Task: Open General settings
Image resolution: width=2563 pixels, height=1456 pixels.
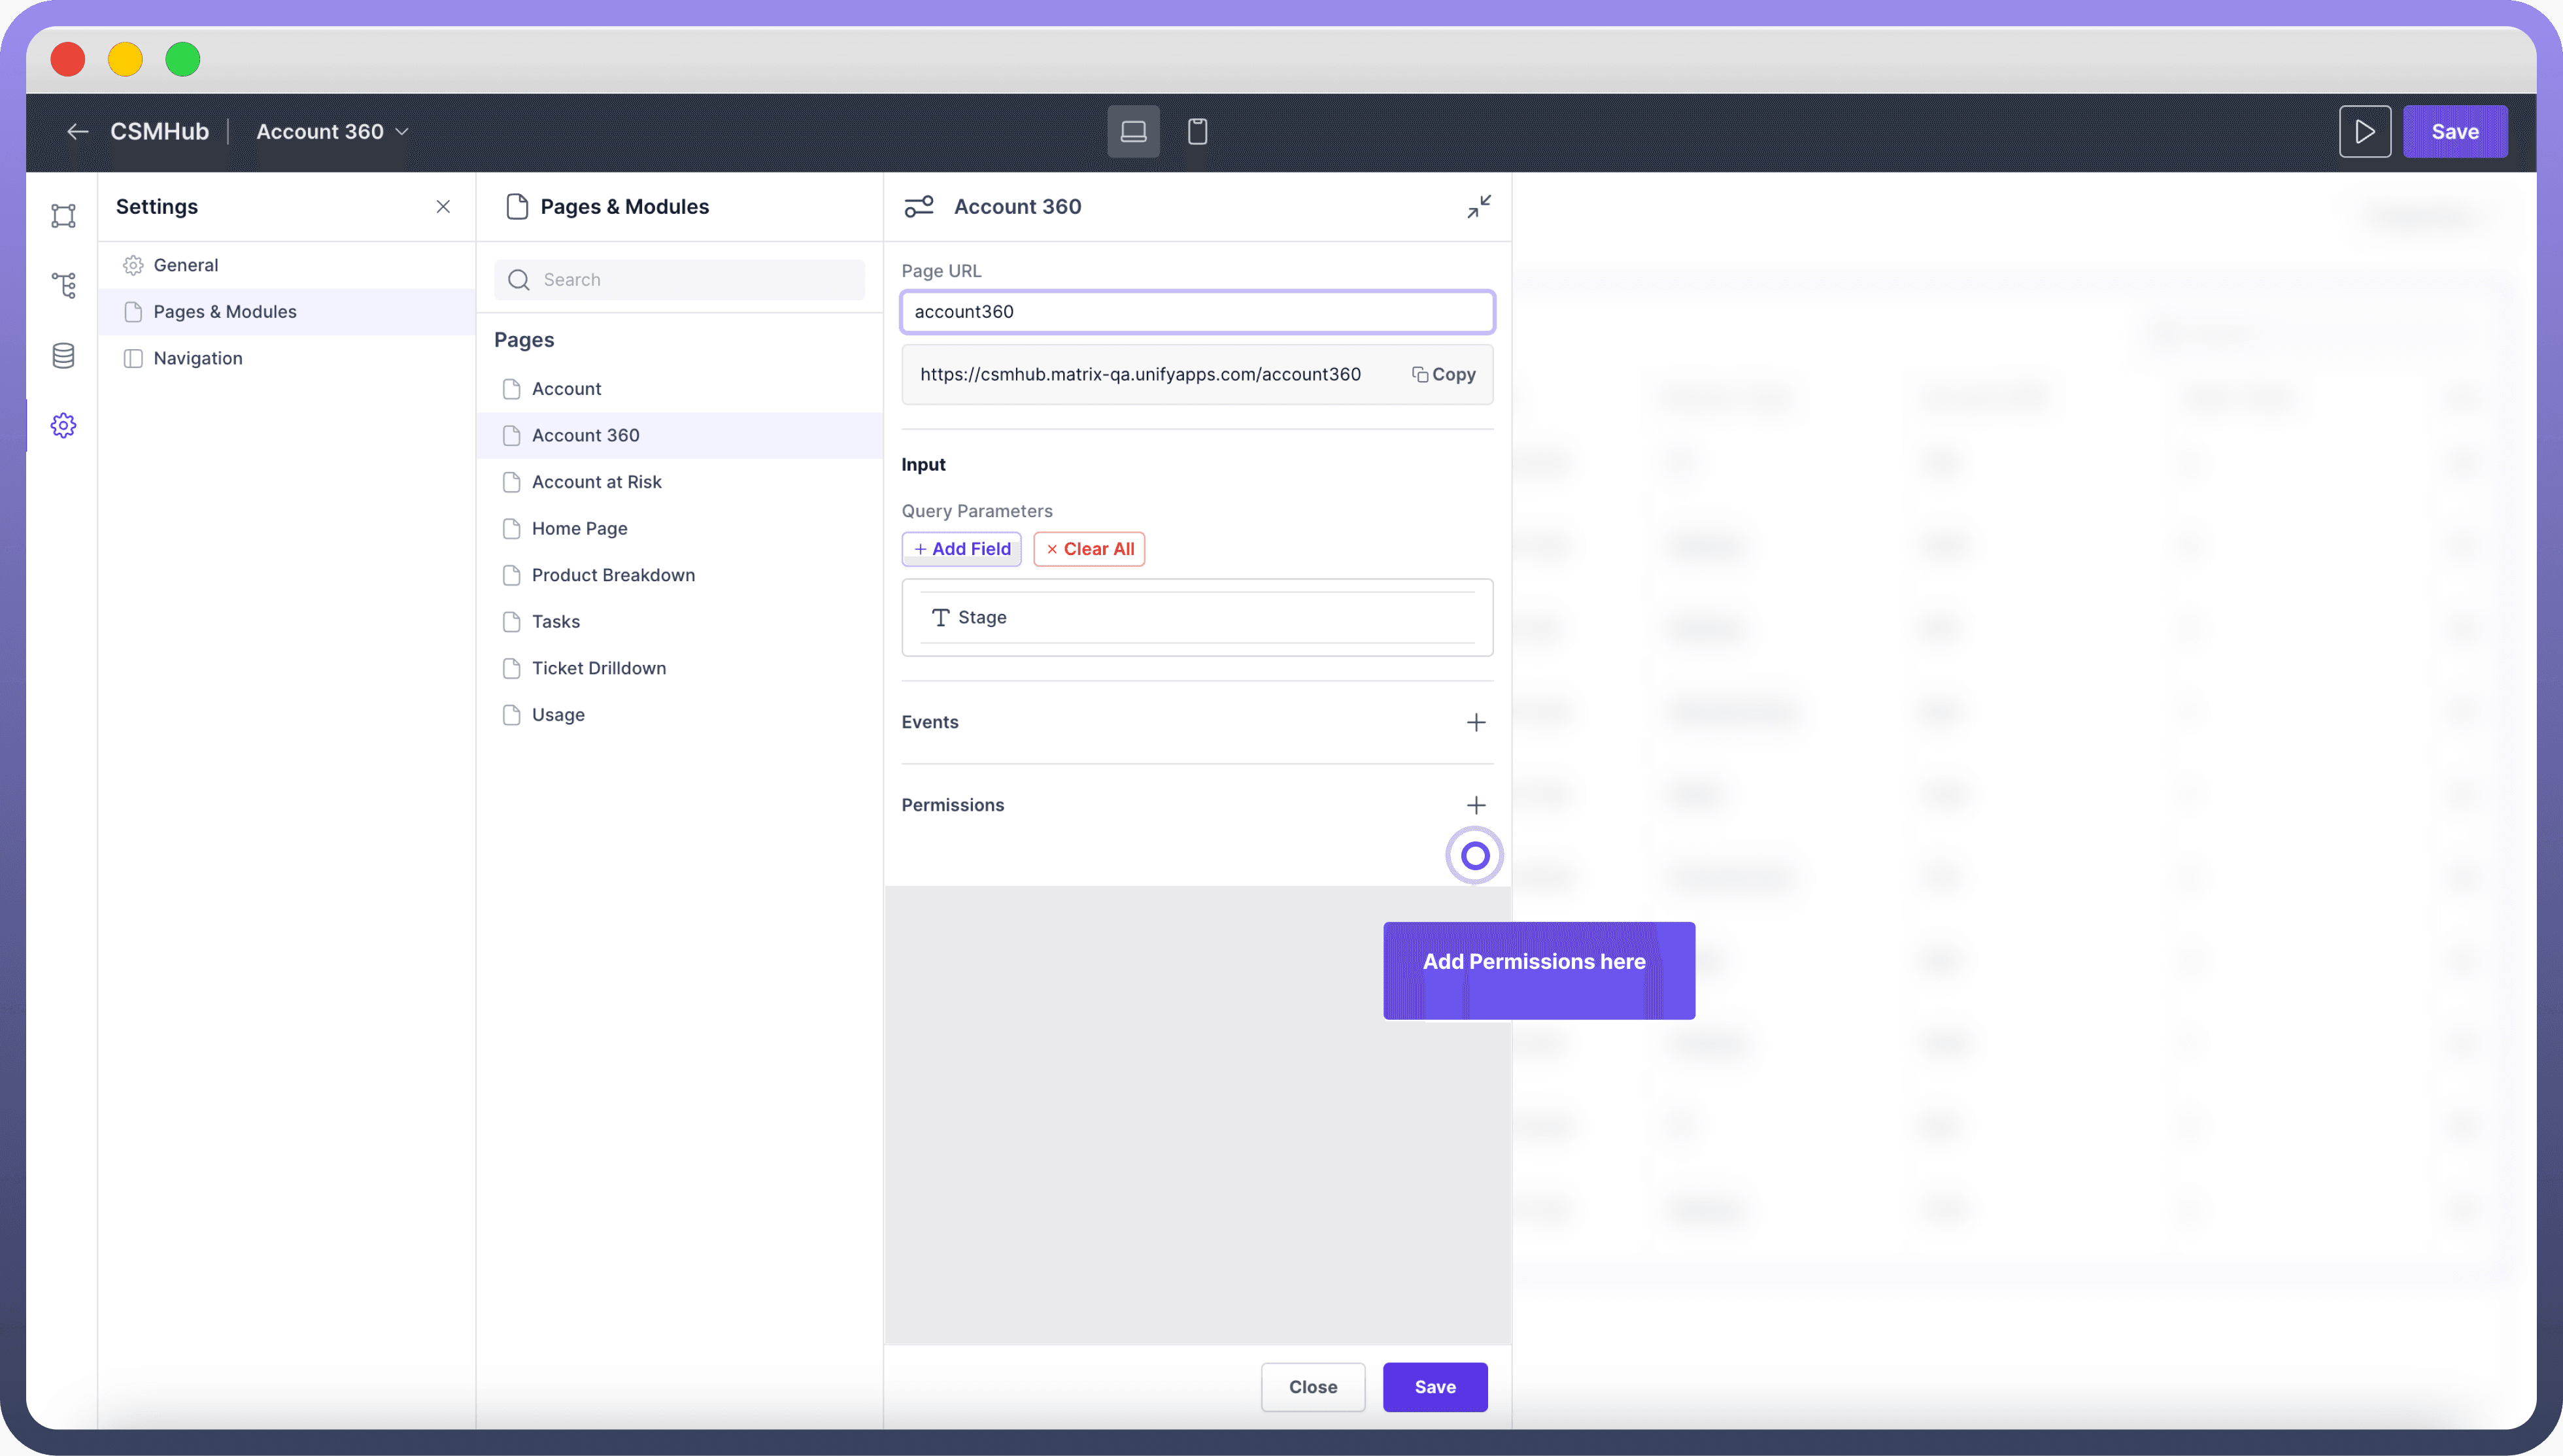Action: [186, 265]
